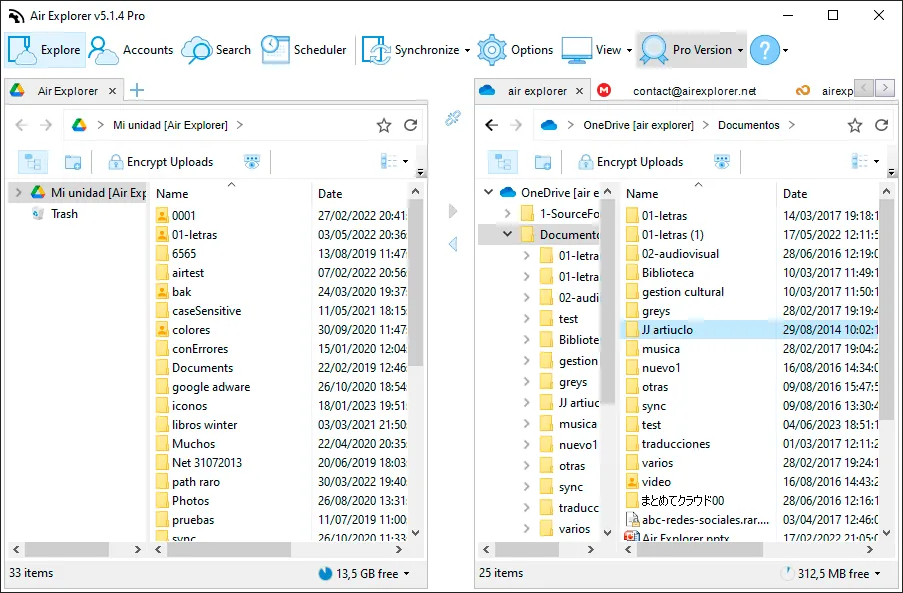Create a new folder in the left pane
Screen dimensions: 903x593
pyautogui.click(x=73, y=162)
